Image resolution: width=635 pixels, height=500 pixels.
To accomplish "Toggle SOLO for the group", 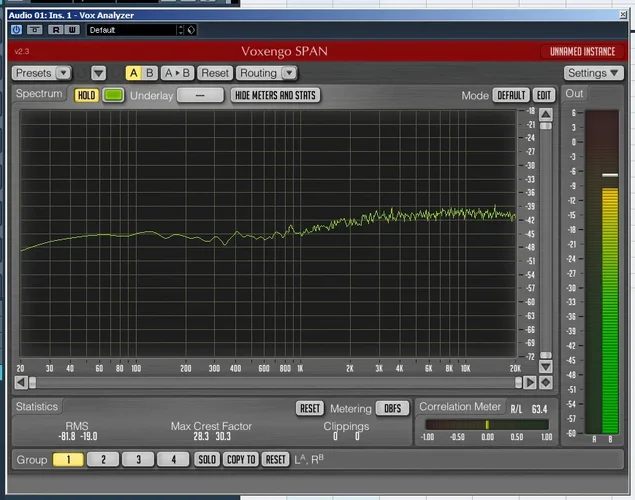I will 206,459.
